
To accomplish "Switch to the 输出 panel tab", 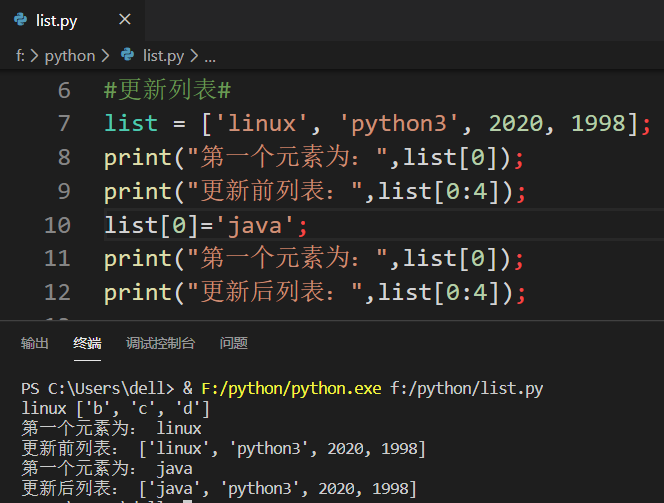I will click(35, 343).
